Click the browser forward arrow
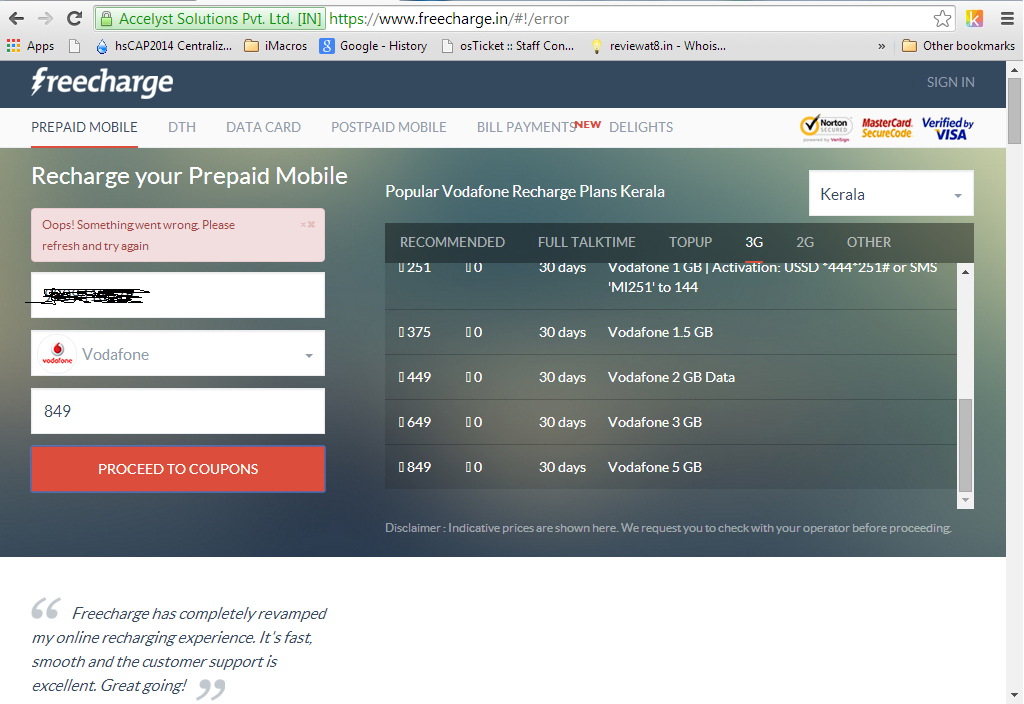Viewport: 1024px width, 704px height. (x=45, y=18)
